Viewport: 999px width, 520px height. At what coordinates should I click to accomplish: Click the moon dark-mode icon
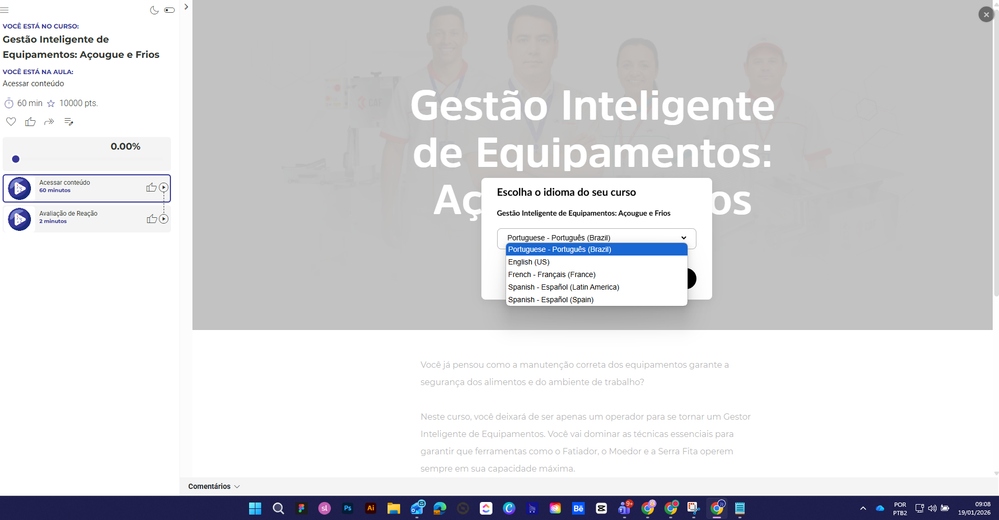click(x=154, y=10)
